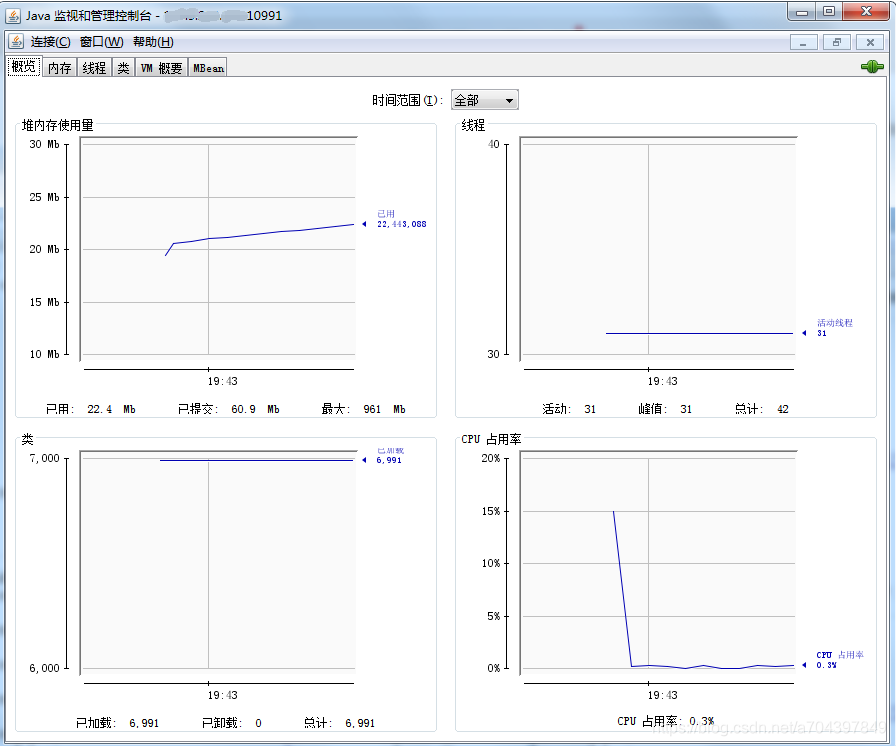Maximize the main JConsole window

click(x=829, y=11)
